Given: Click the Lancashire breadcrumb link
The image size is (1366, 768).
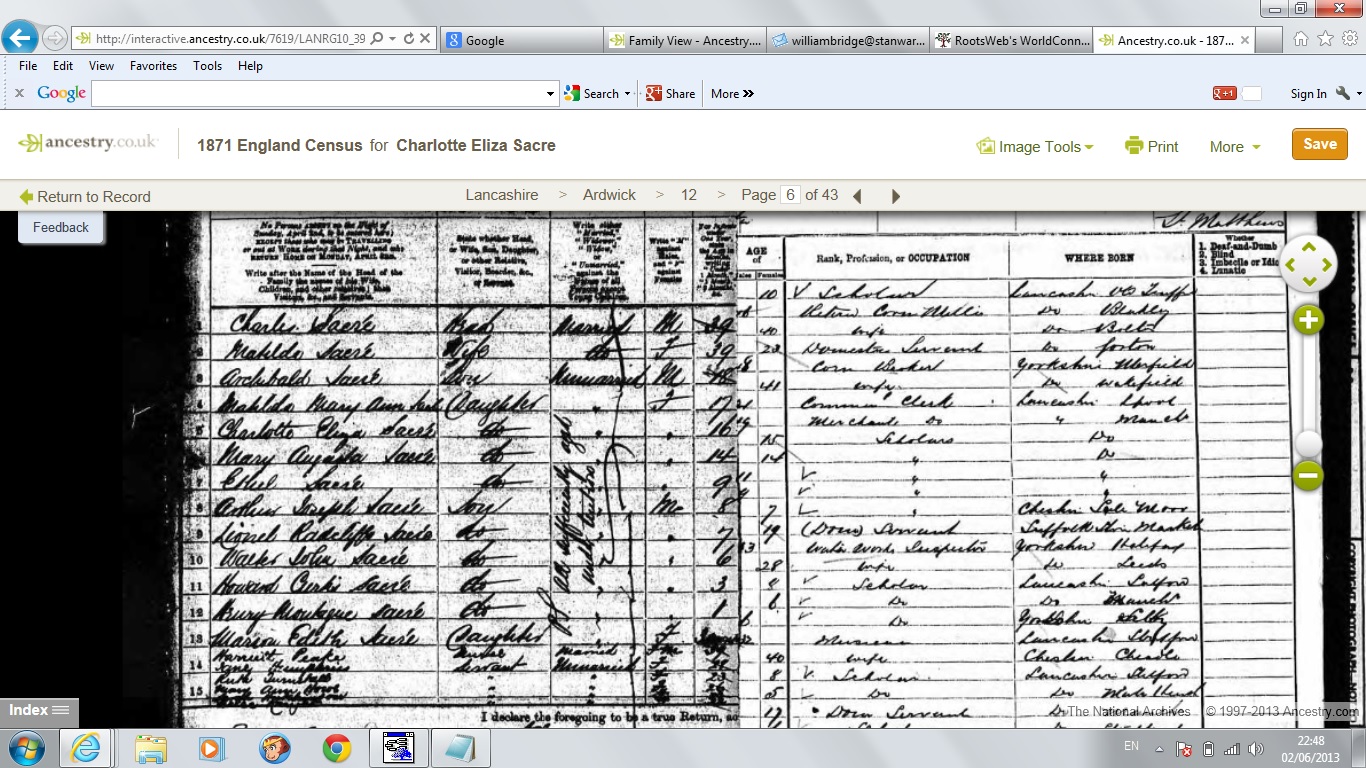Looking at the screenshot, I should [x=501, y=195].
